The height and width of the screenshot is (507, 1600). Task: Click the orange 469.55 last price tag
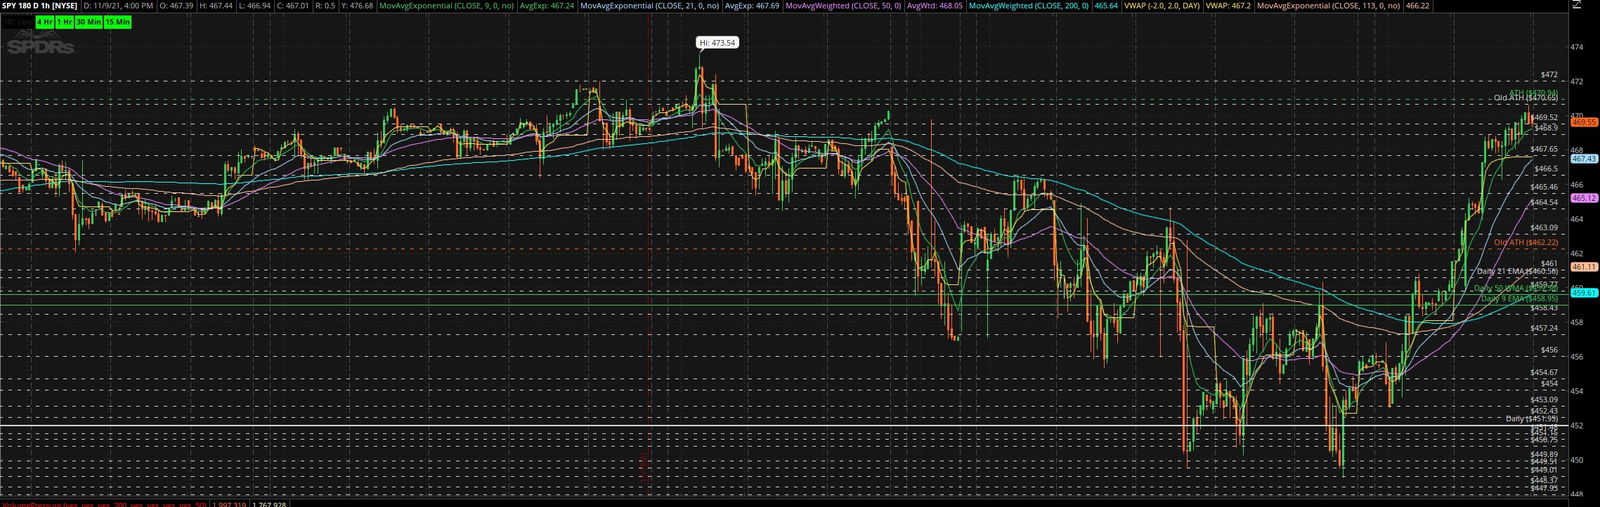1584,122
